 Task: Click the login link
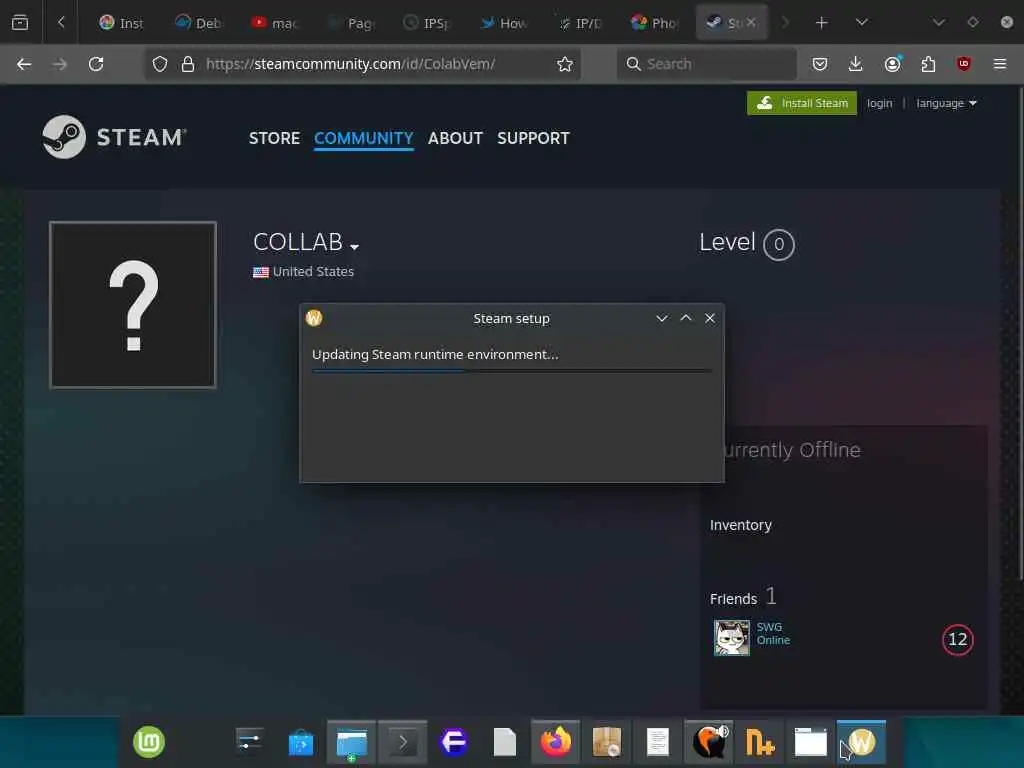click(x=879, y=103)
